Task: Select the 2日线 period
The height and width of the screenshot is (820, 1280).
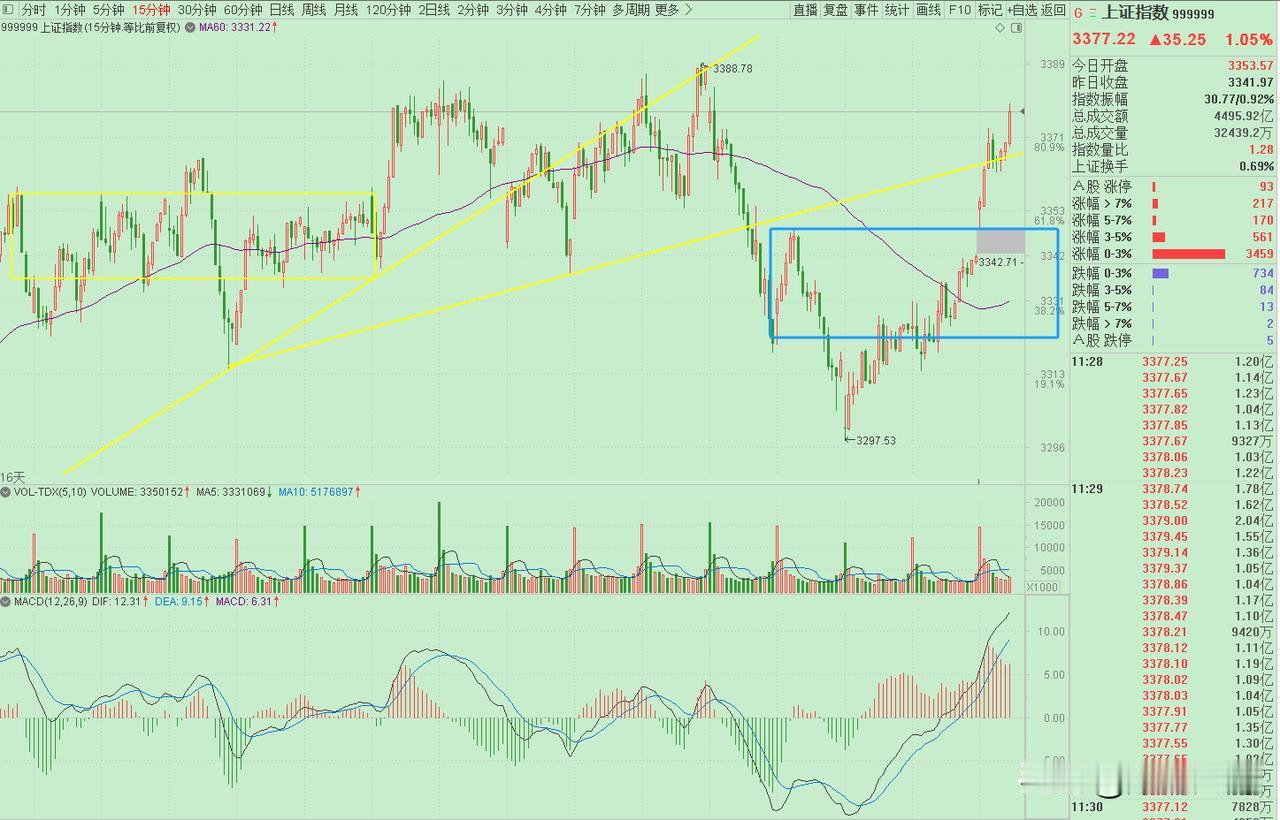Action: (x=434, y=10)
